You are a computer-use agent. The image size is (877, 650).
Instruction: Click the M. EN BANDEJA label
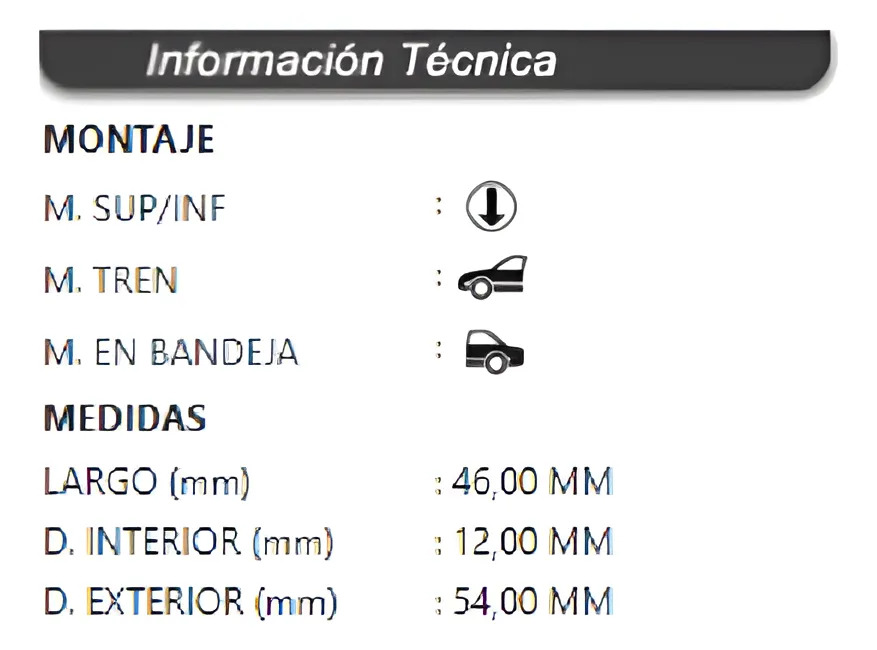pos(171,352)
